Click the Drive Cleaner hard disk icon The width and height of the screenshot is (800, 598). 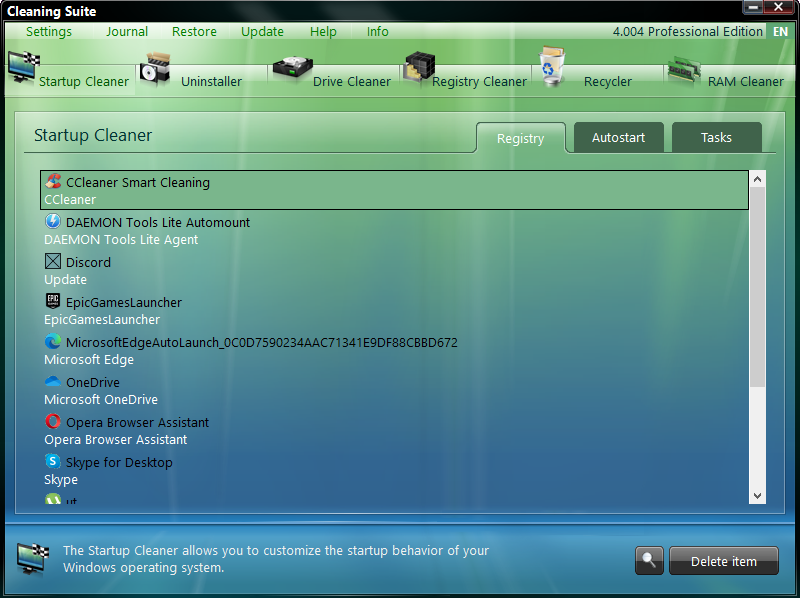tap(292, 68)
